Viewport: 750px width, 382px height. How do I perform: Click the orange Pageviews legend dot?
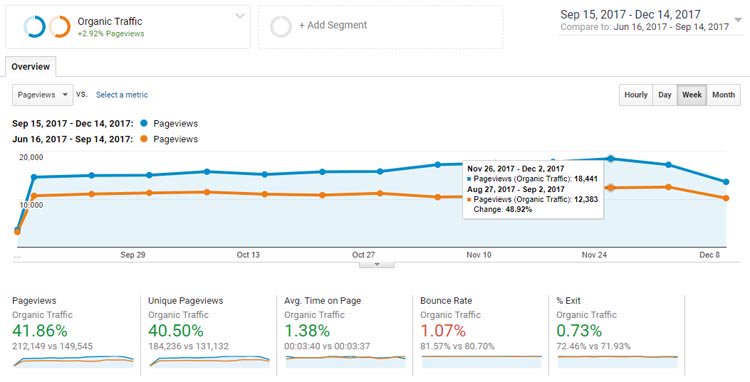tap(144, 139)
